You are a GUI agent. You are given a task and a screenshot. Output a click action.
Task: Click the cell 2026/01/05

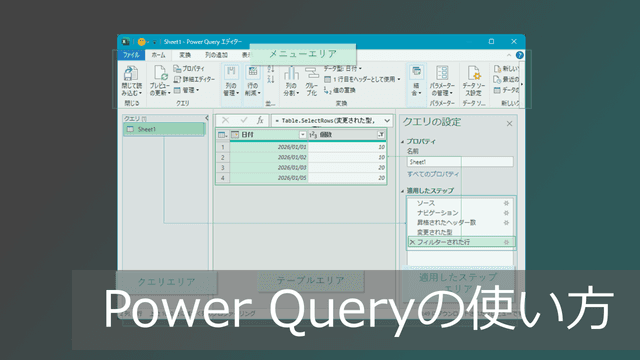pos(269,178)
